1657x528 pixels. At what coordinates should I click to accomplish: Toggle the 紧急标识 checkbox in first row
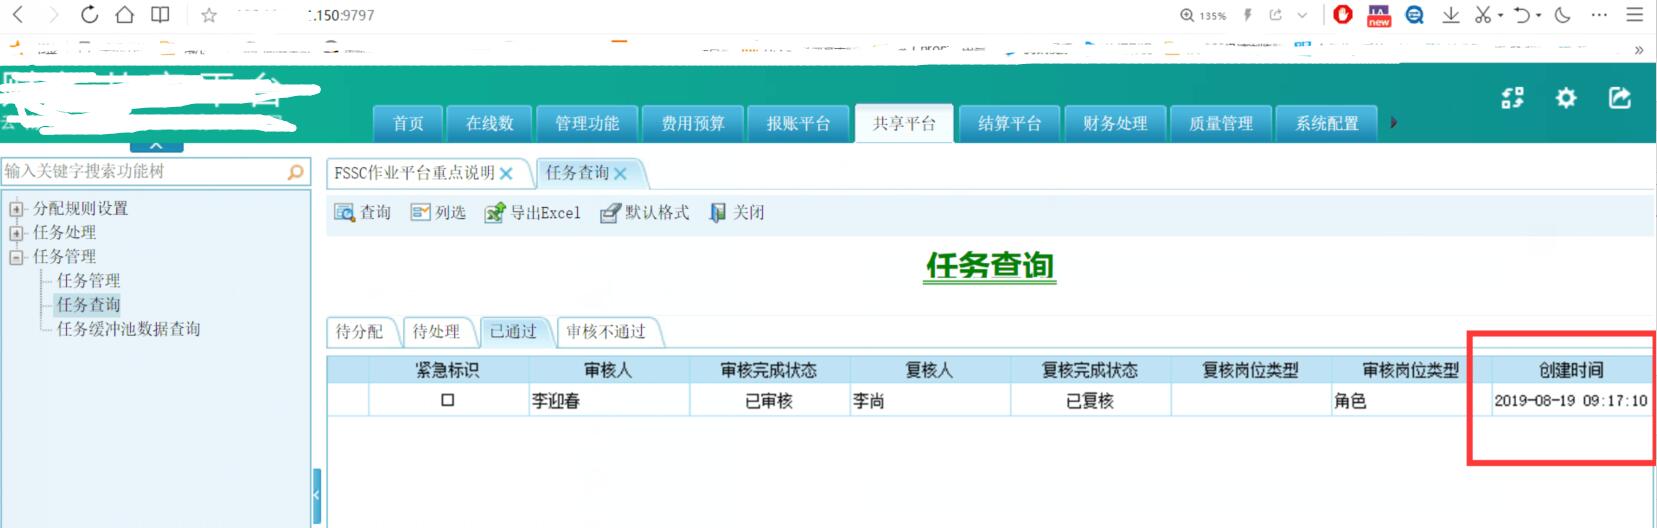[x=448, y=400]
